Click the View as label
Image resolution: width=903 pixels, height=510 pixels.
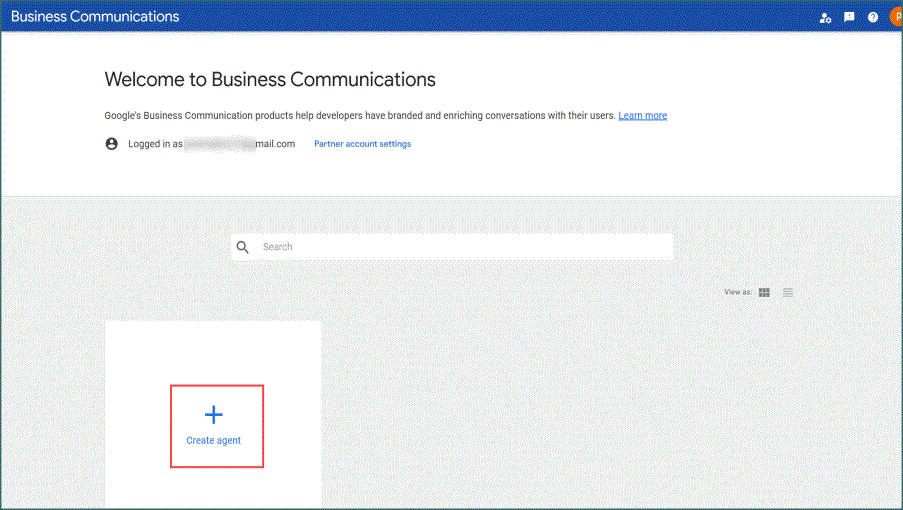coord(737,292)
